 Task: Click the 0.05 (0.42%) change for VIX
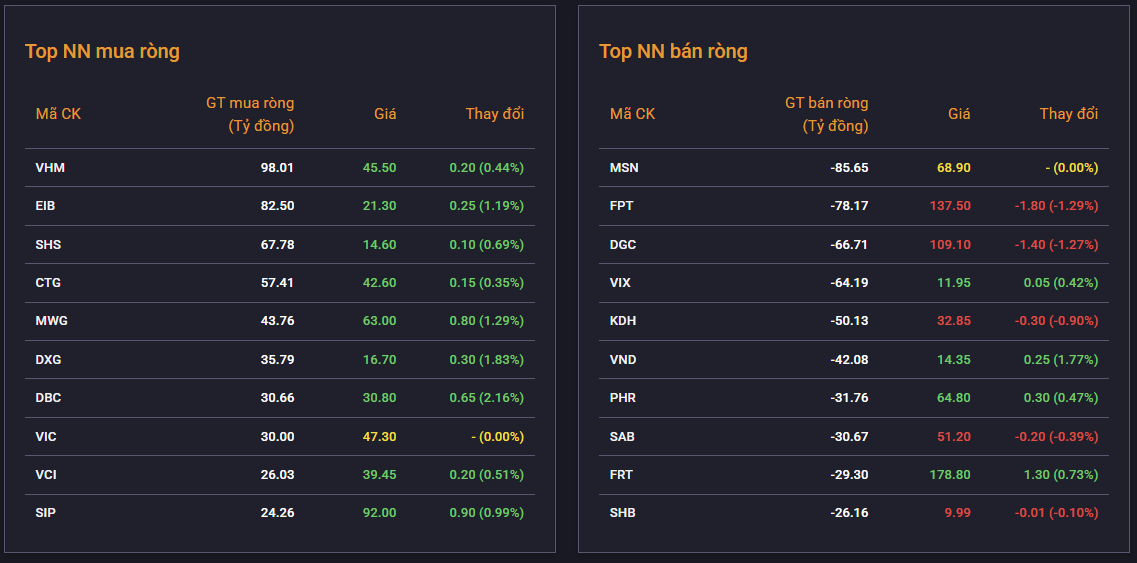(1061, 283)
